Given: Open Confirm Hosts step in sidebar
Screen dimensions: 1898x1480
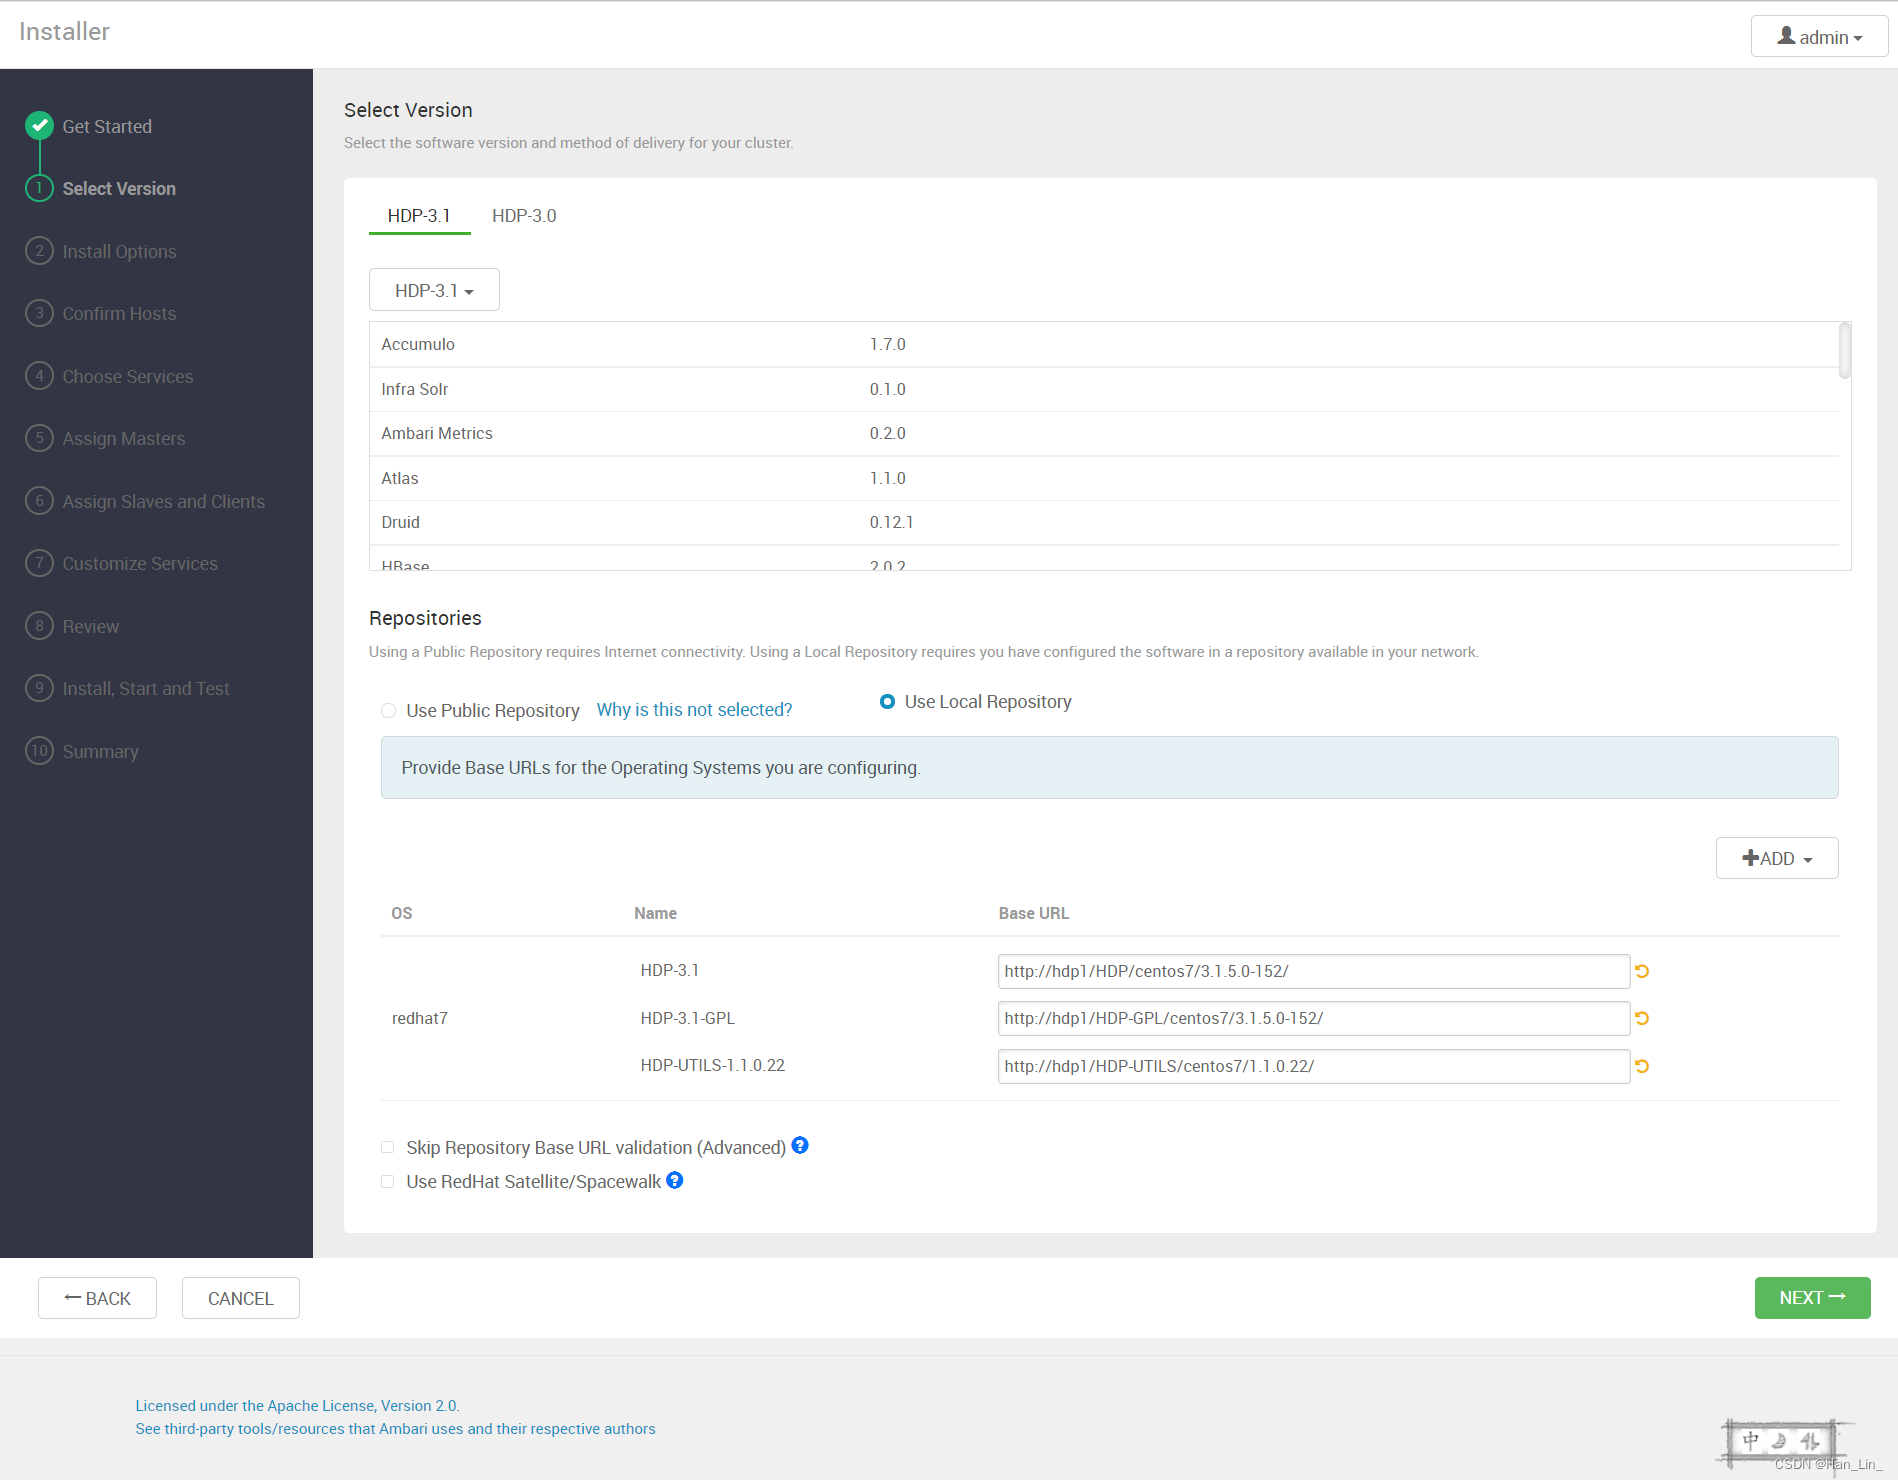Looking at the screenshot, I should pos(119,313).
